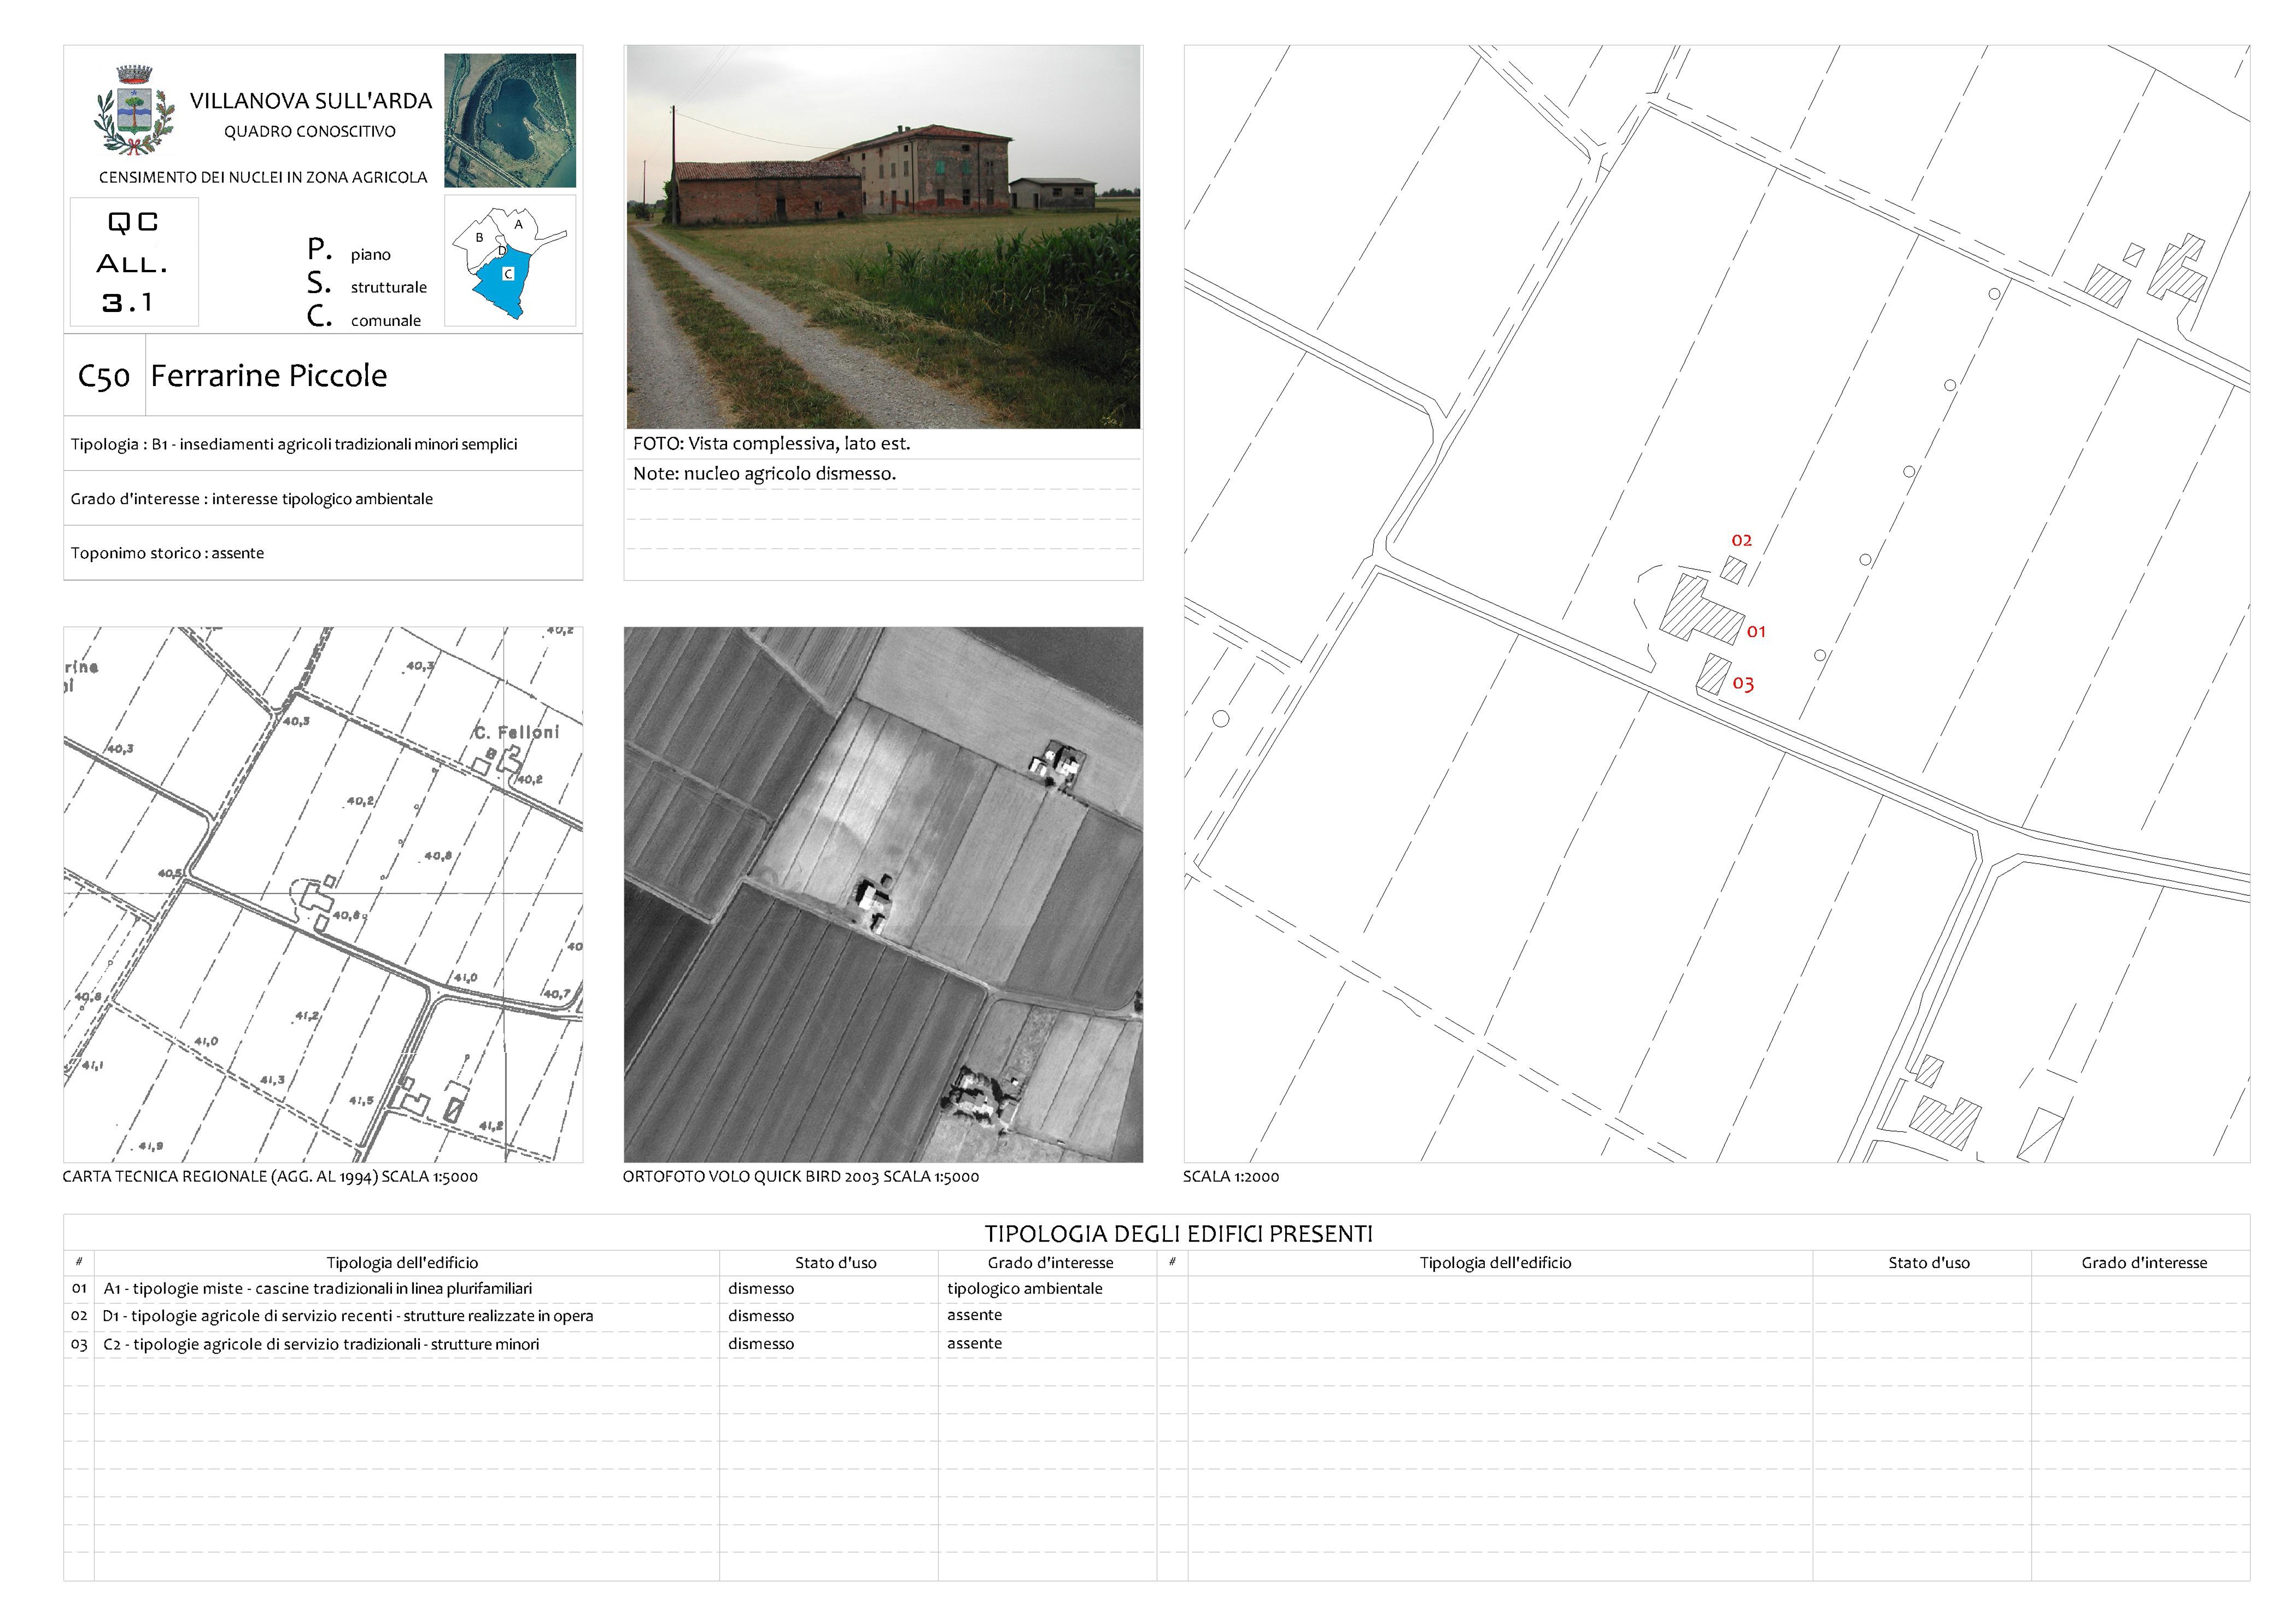Click the 'strutturale' word beside S.
2296x1624 pixels.
click(x=389, y=288)
